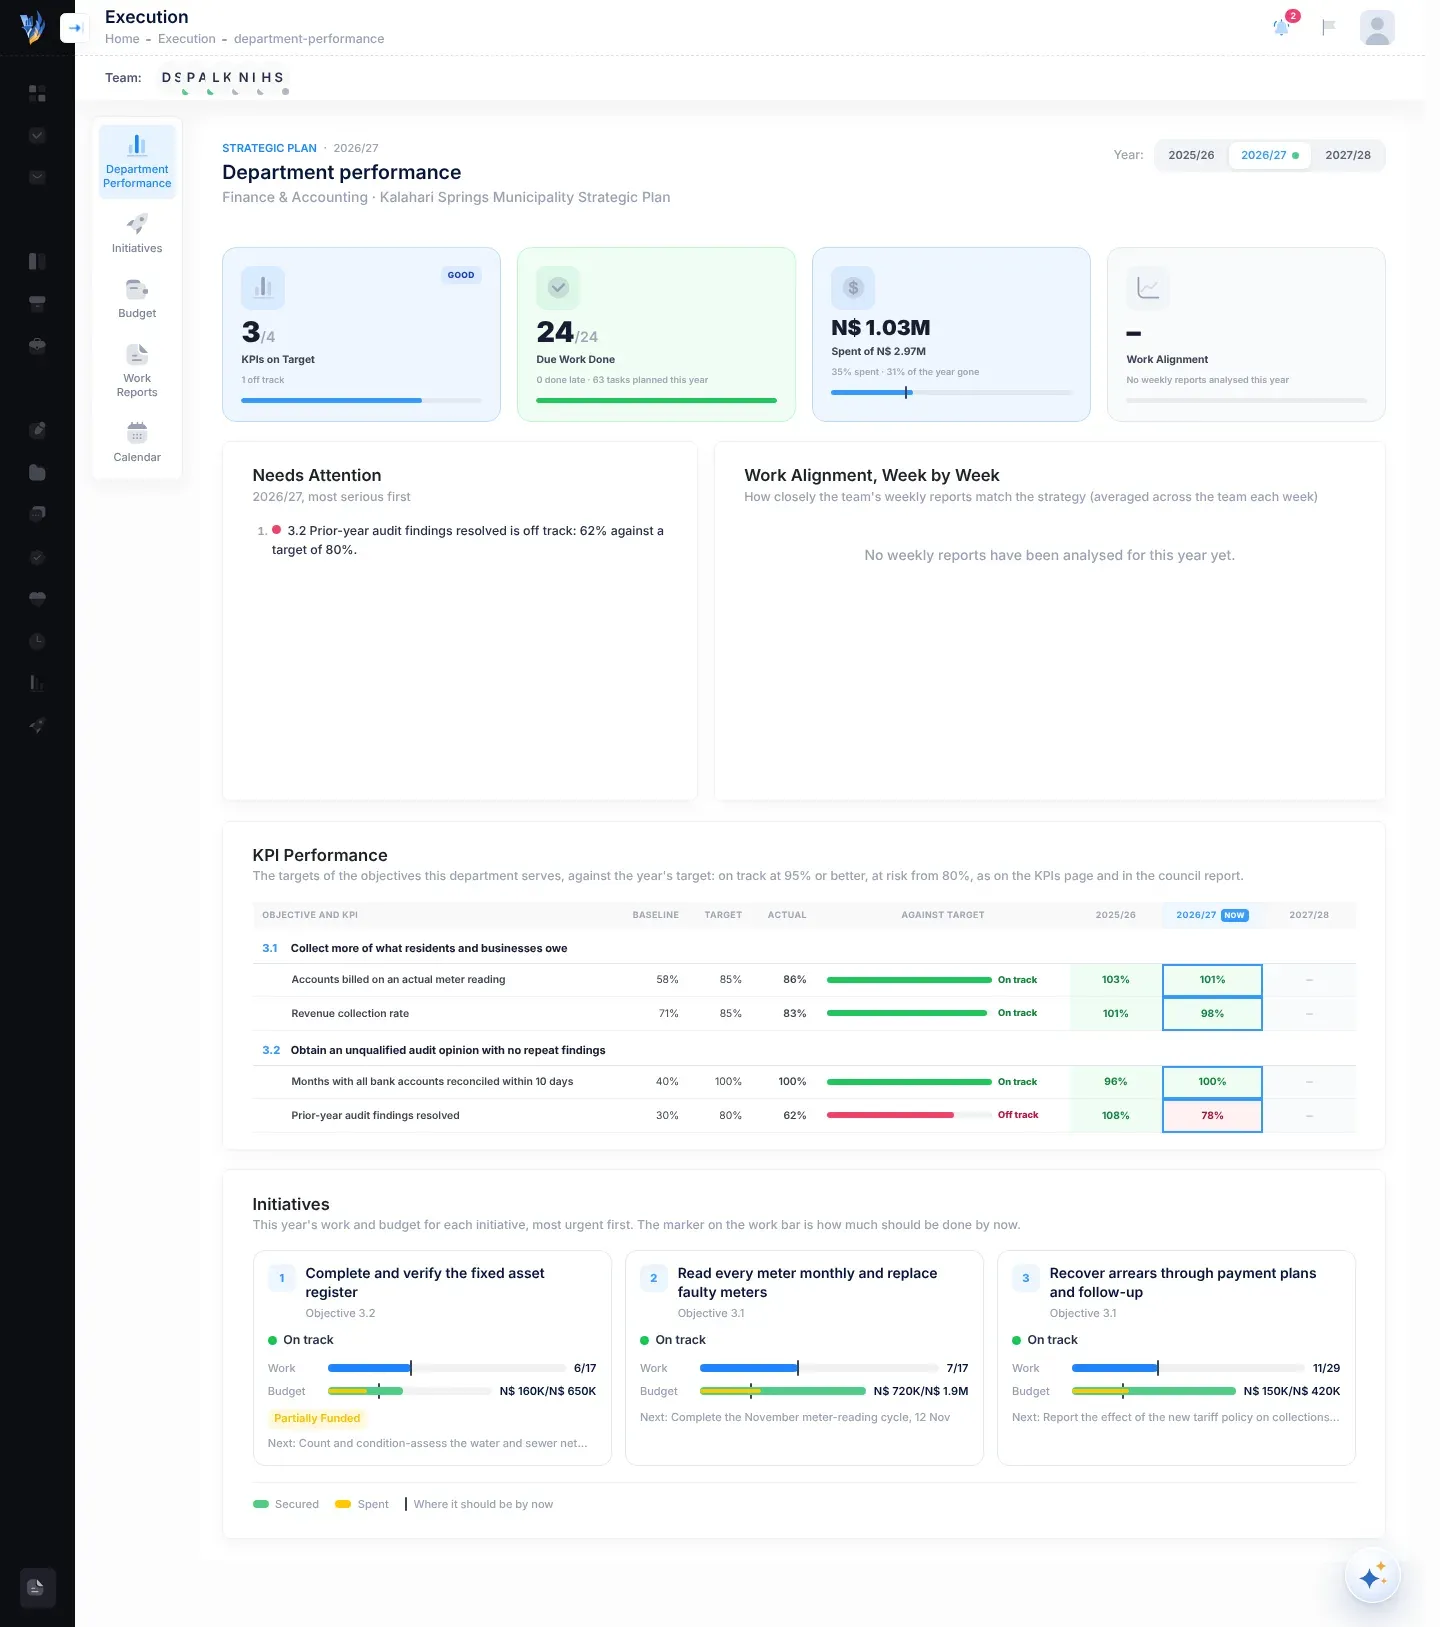The image size is (1440, 1627).
Task: Click the app logo in the top-left
Action: (x=32, y=27)
